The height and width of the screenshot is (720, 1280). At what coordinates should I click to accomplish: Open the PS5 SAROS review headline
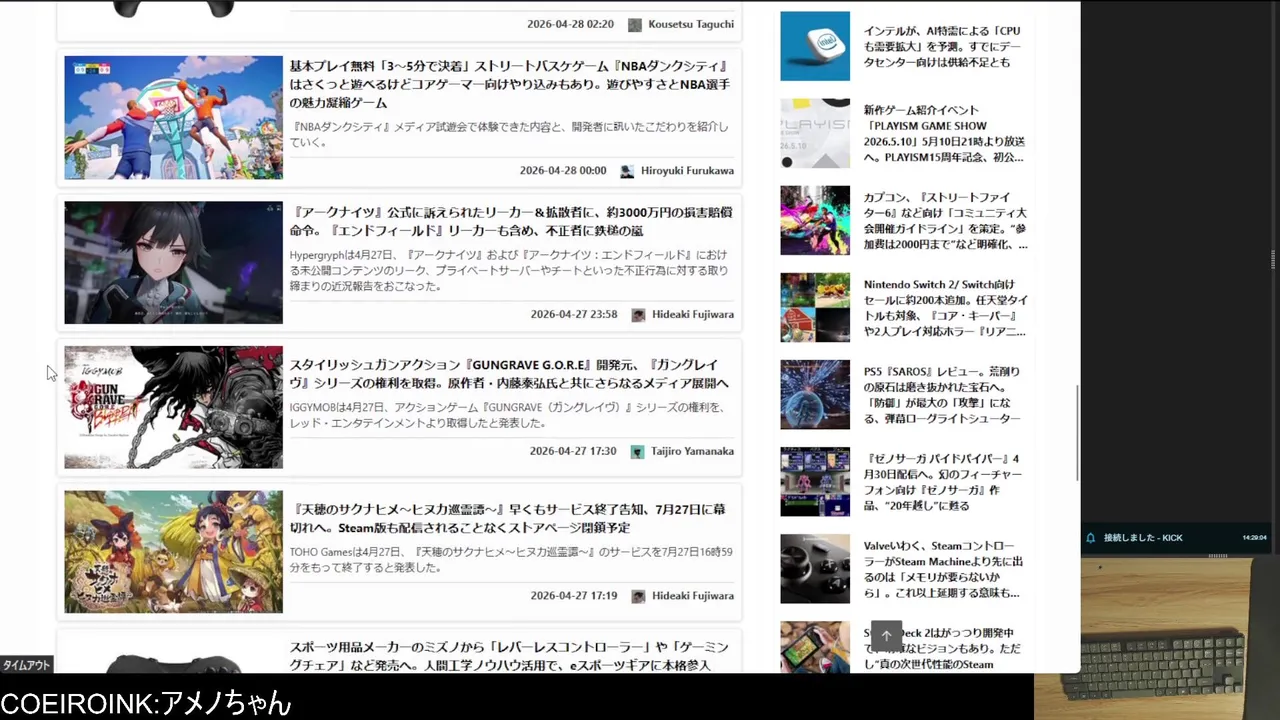tap(943, 394)
